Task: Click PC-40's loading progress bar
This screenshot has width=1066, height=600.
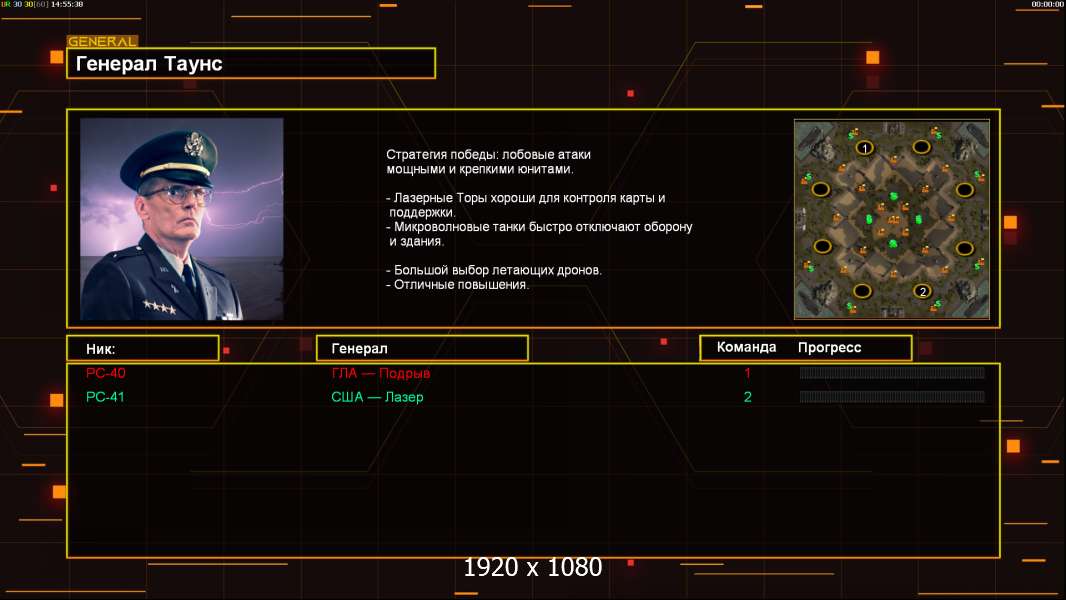Action: point(892,372)
